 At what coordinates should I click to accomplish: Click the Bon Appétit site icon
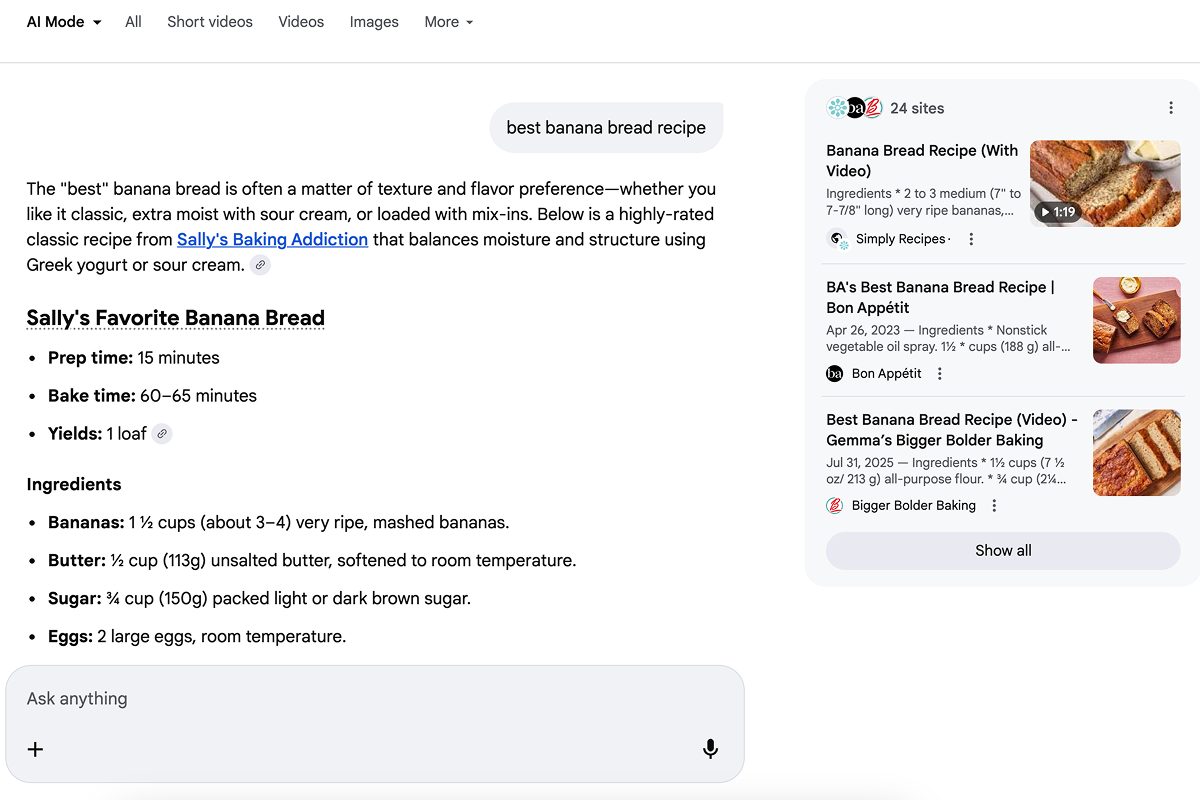point(835,373)
